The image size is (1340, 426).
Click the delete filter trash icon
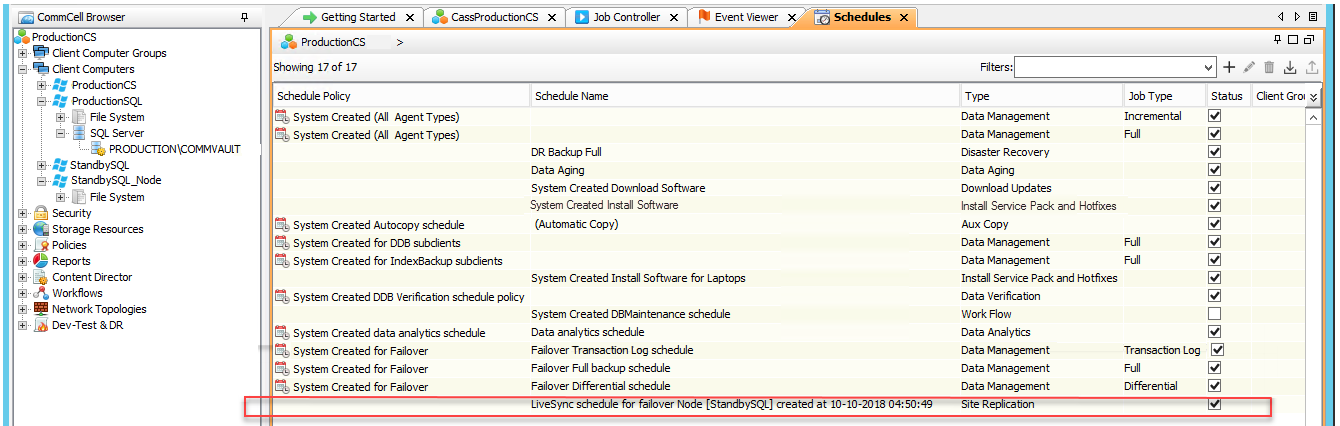point(1269,67)
